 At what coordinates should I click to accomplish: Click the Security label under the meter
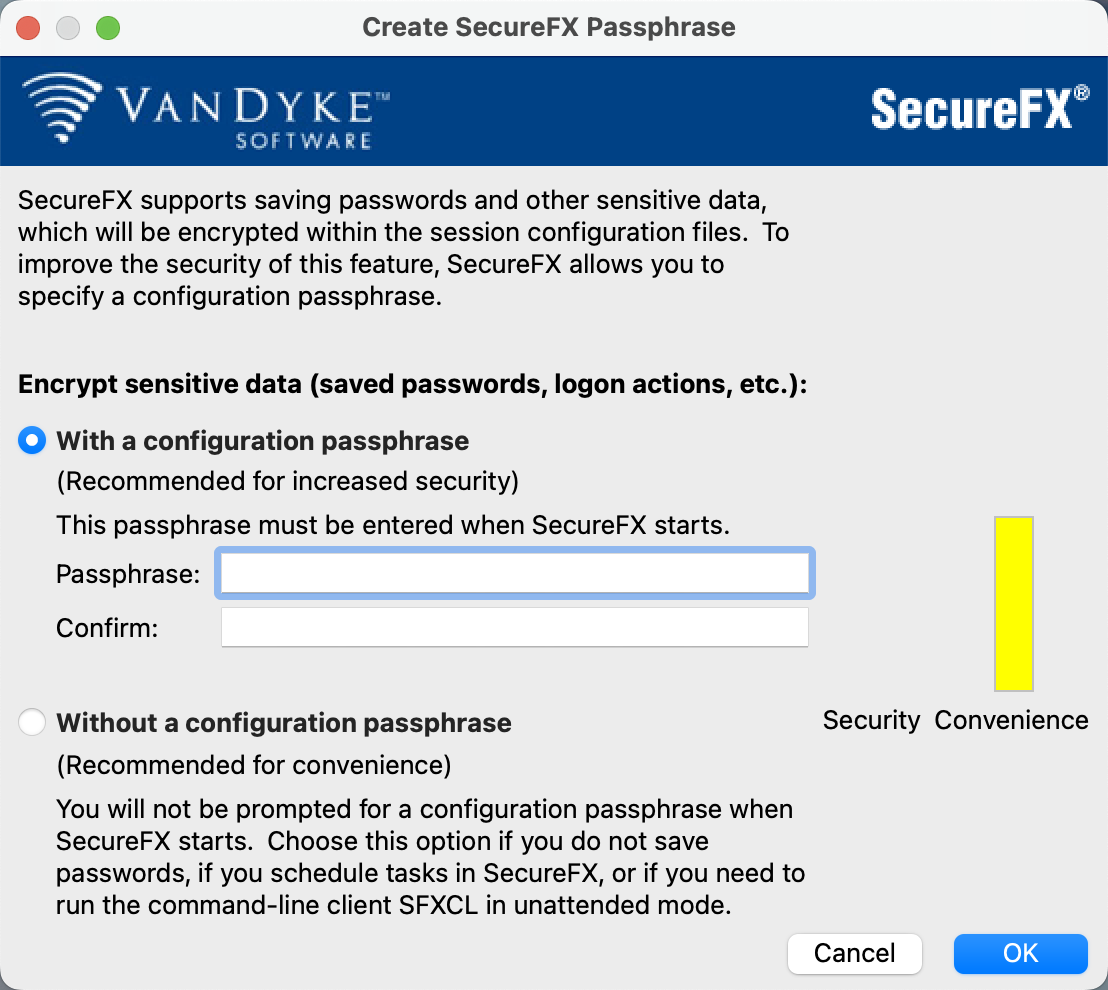tap(871, 720)
